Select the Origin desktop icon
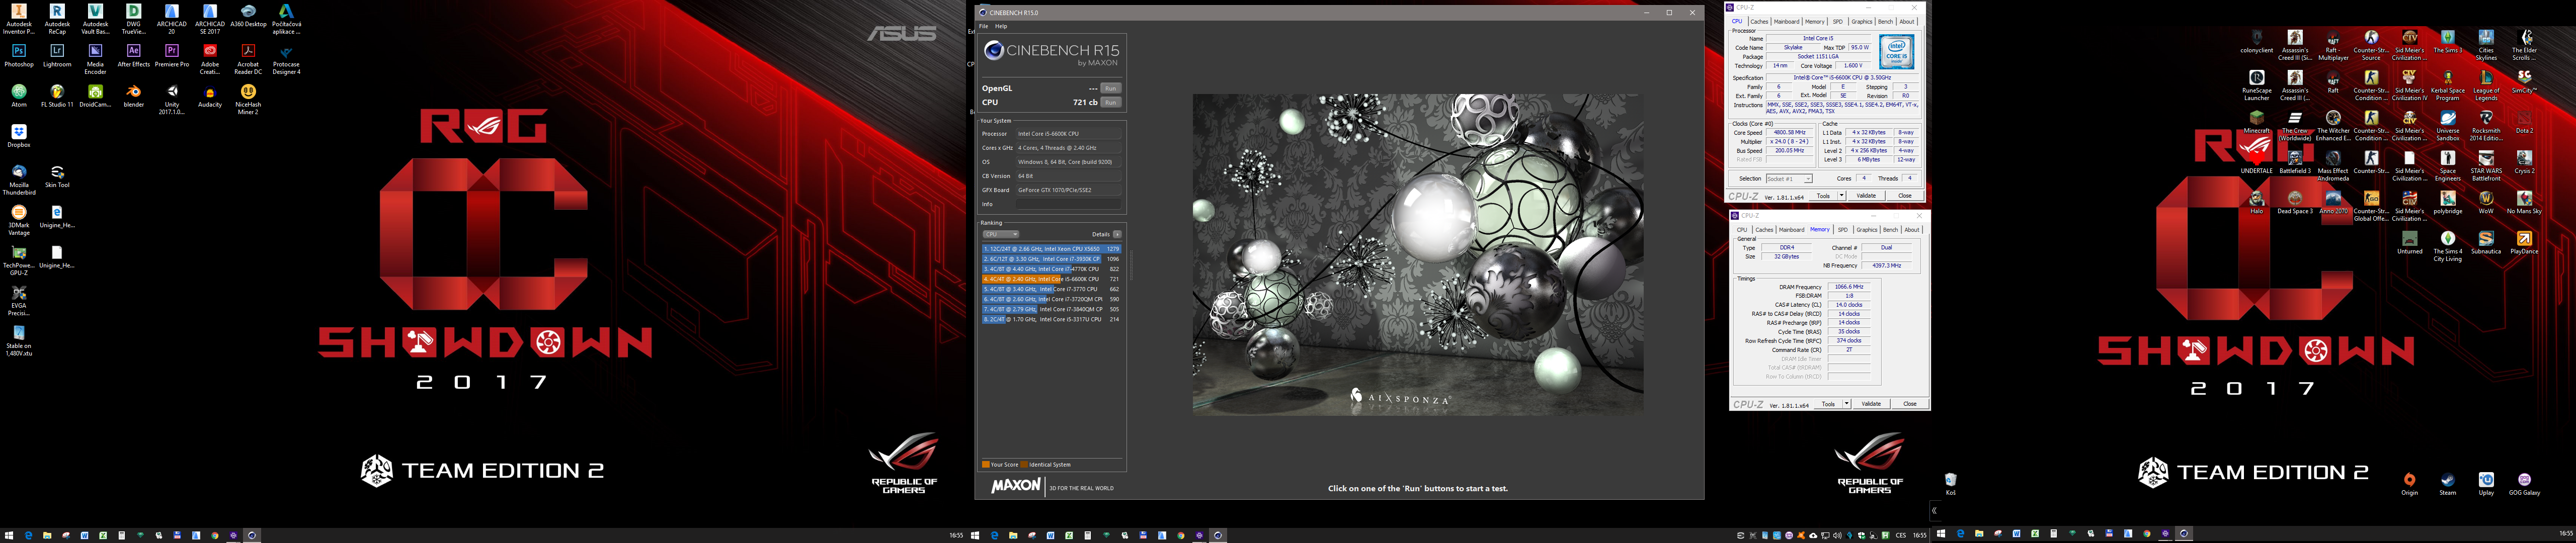The image size is (2576, 543). [2410, 484]
